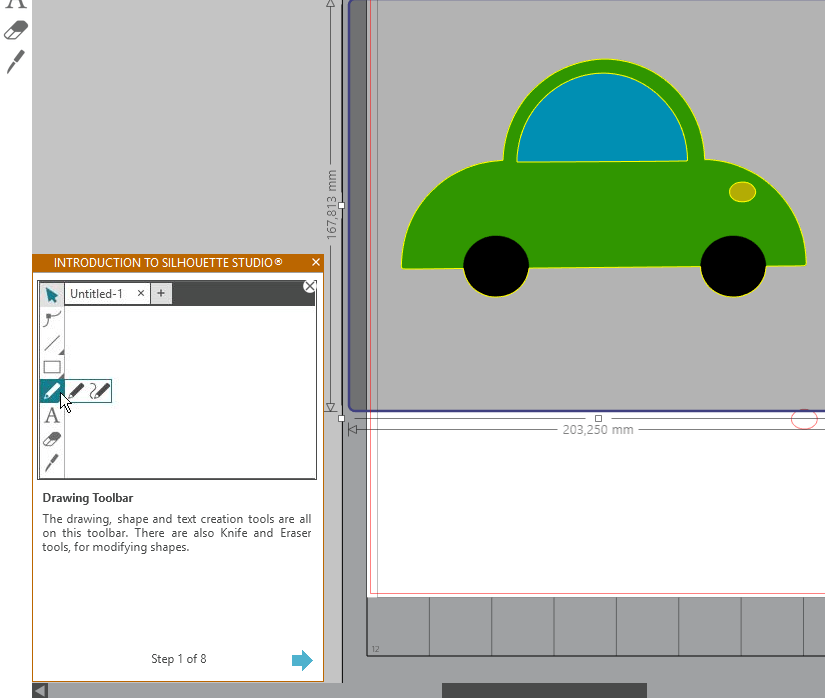This screenshot has height=698, width=825.
Task: Select the smooth freehand drawing tool
Action: pyautogui.click(x=98, y=390)
